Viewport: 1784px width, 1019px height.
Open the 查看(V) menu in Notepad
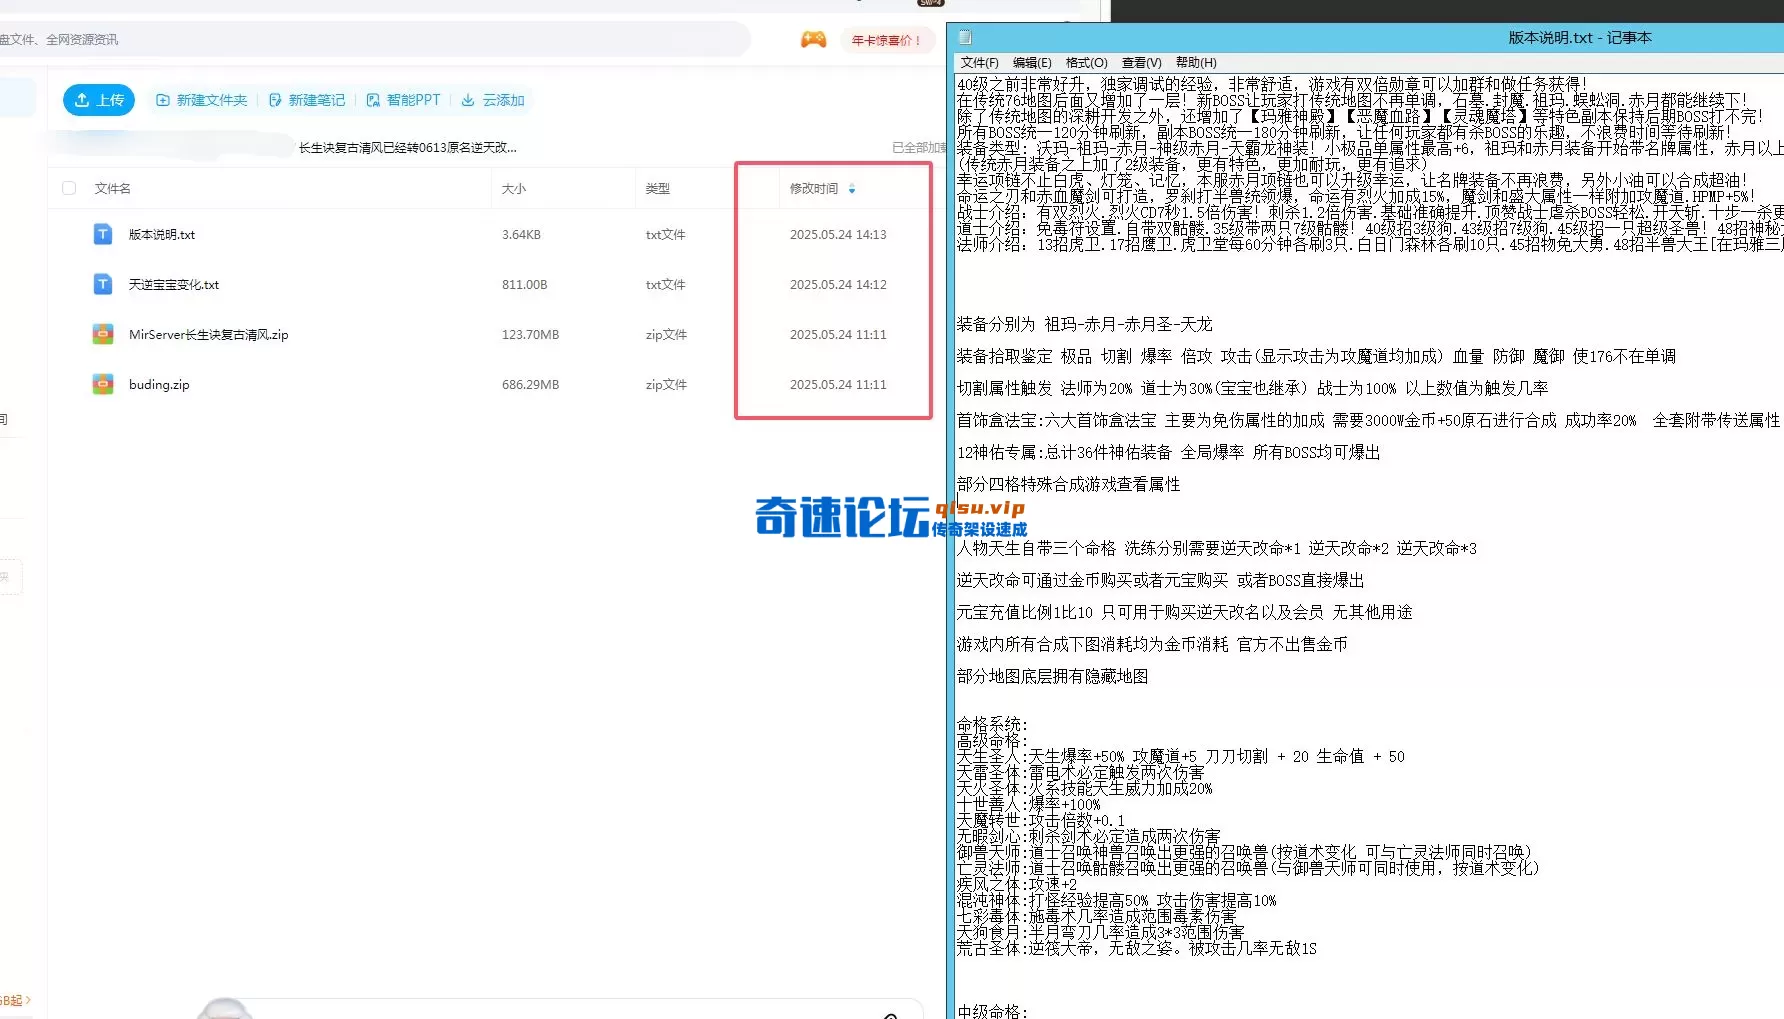1140,62
